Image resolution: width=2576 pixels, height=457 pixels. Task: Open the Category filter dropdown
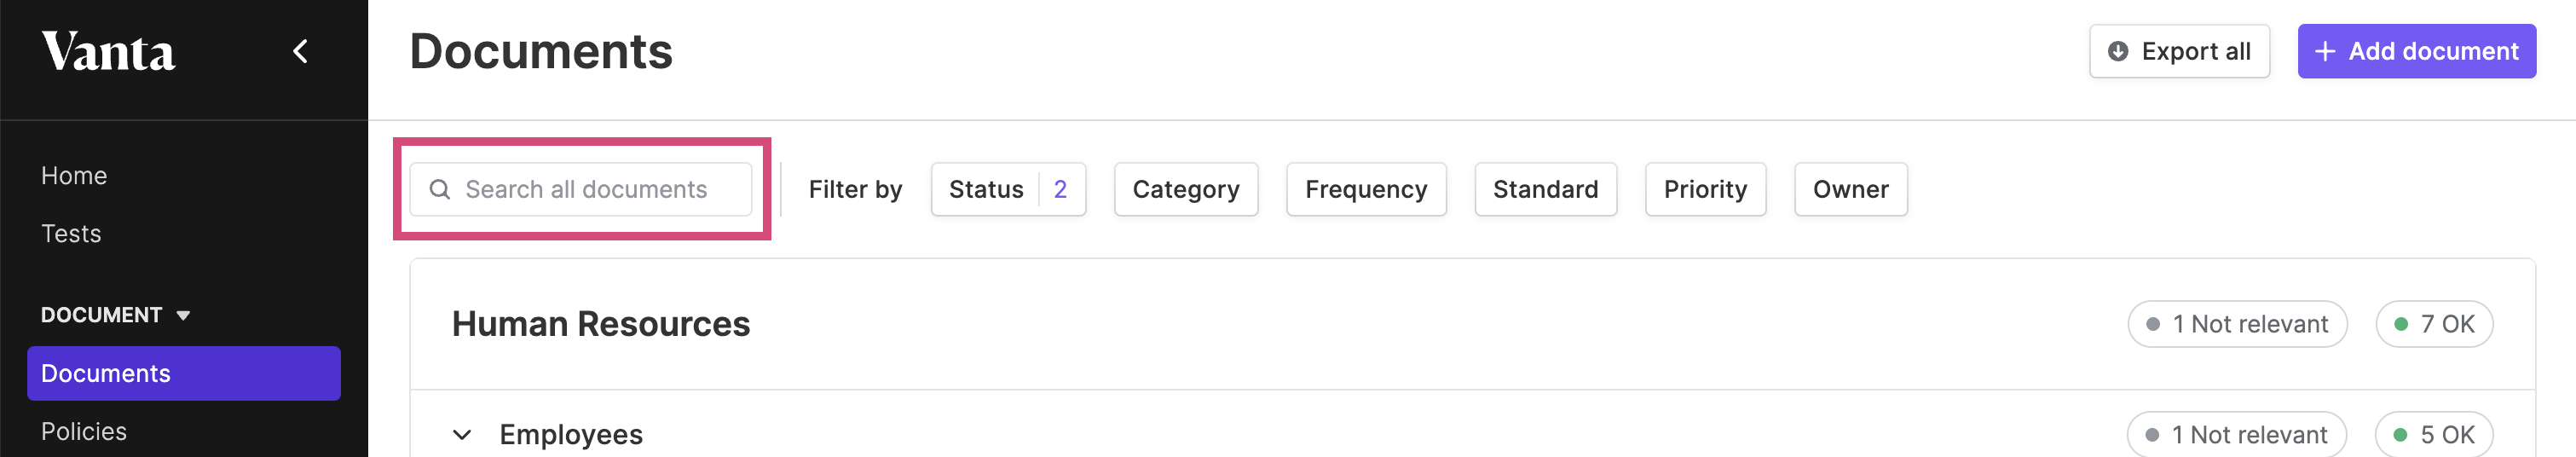pos(1186,189)
